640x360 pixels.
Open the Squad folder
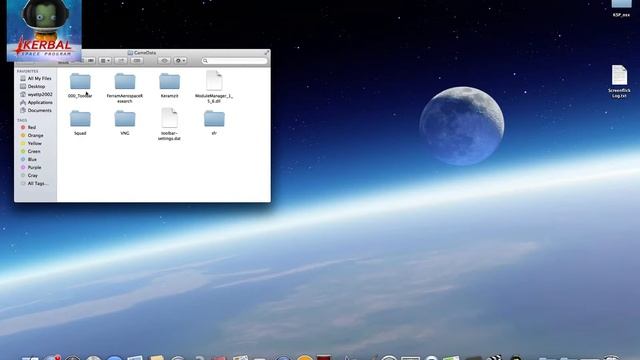(x=80, y=118)
